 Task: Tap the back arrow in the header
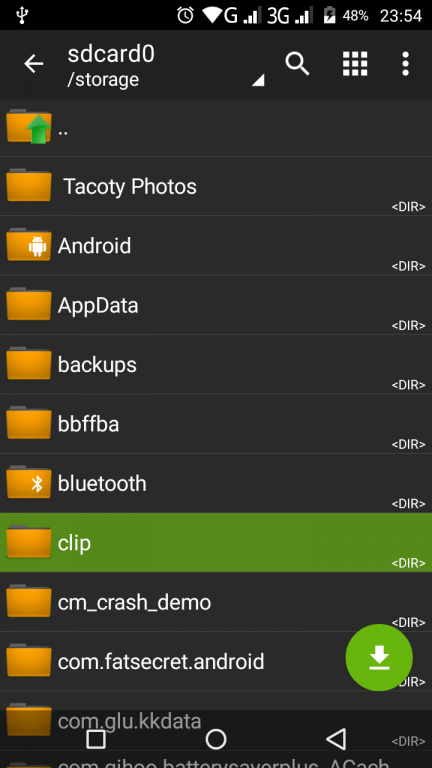34,64
